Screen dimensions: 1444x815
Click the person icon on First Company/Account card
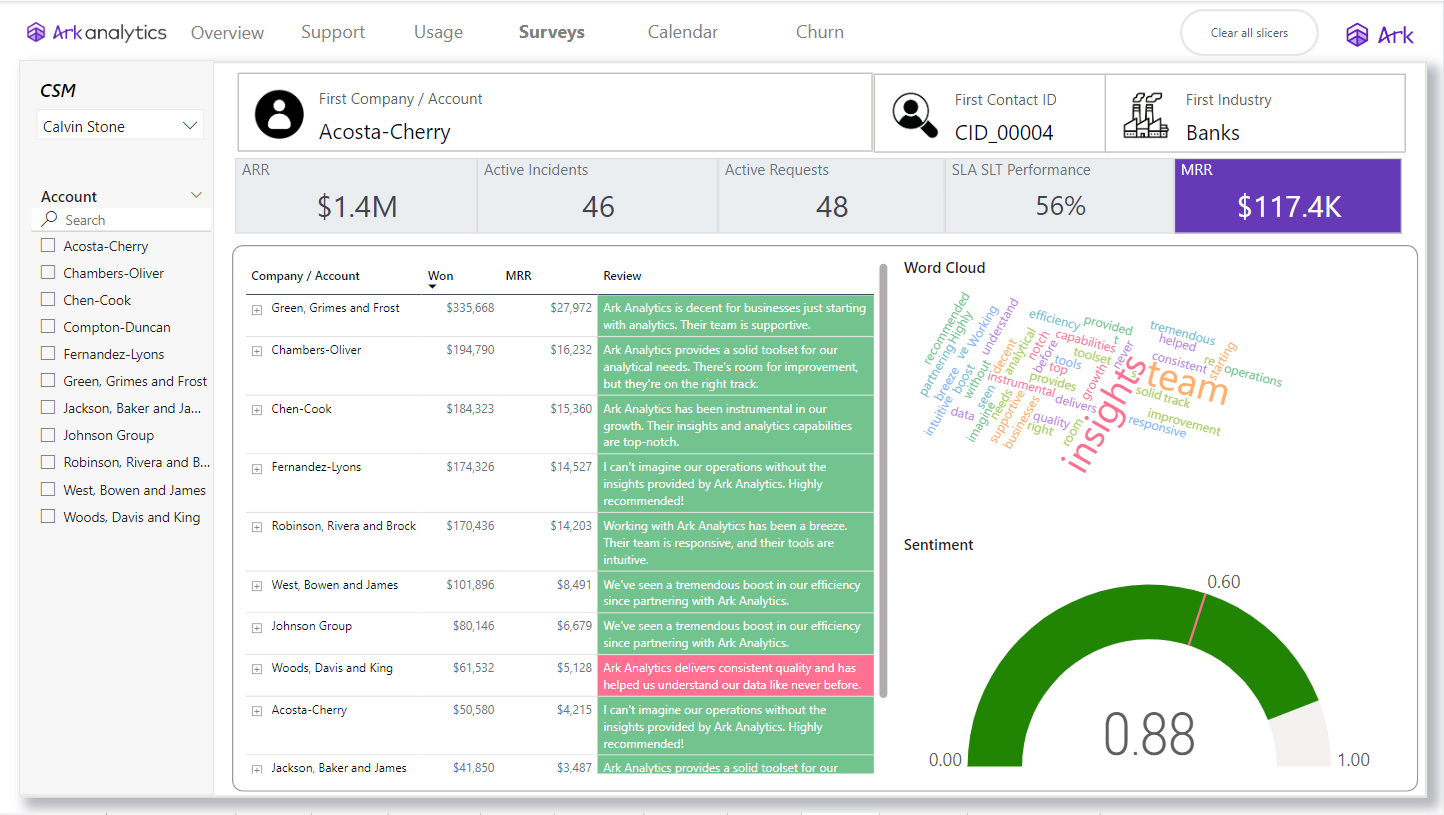(x=278, y=113)
